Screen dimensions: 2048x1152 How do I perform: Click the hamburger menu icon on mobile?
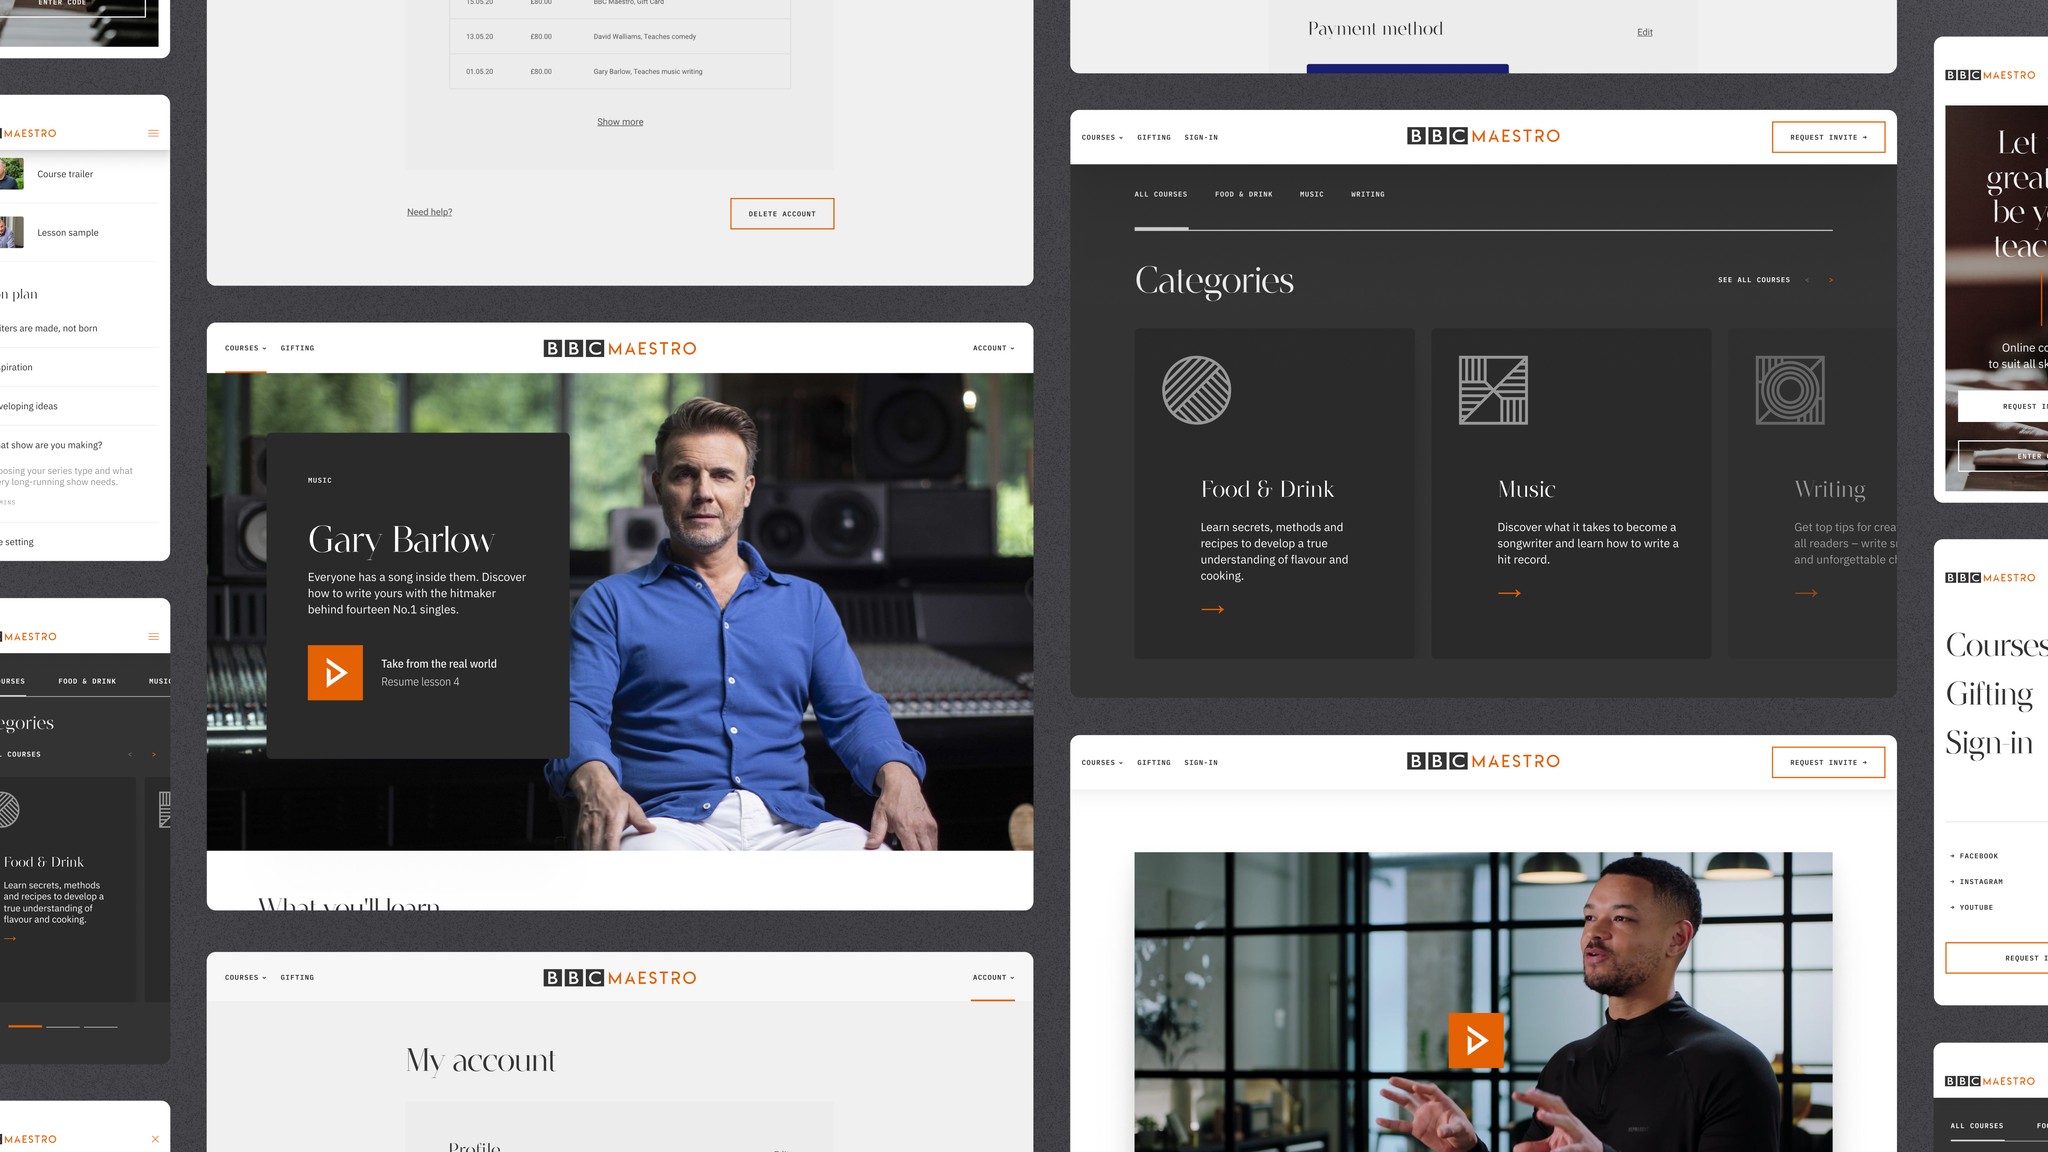point(153,134)
